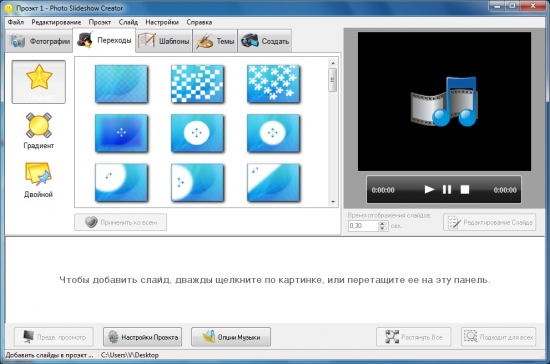Click the Применить ко всем button
Image resolution: width=550 pixels, height=364 pixels.
coord(120,222)
